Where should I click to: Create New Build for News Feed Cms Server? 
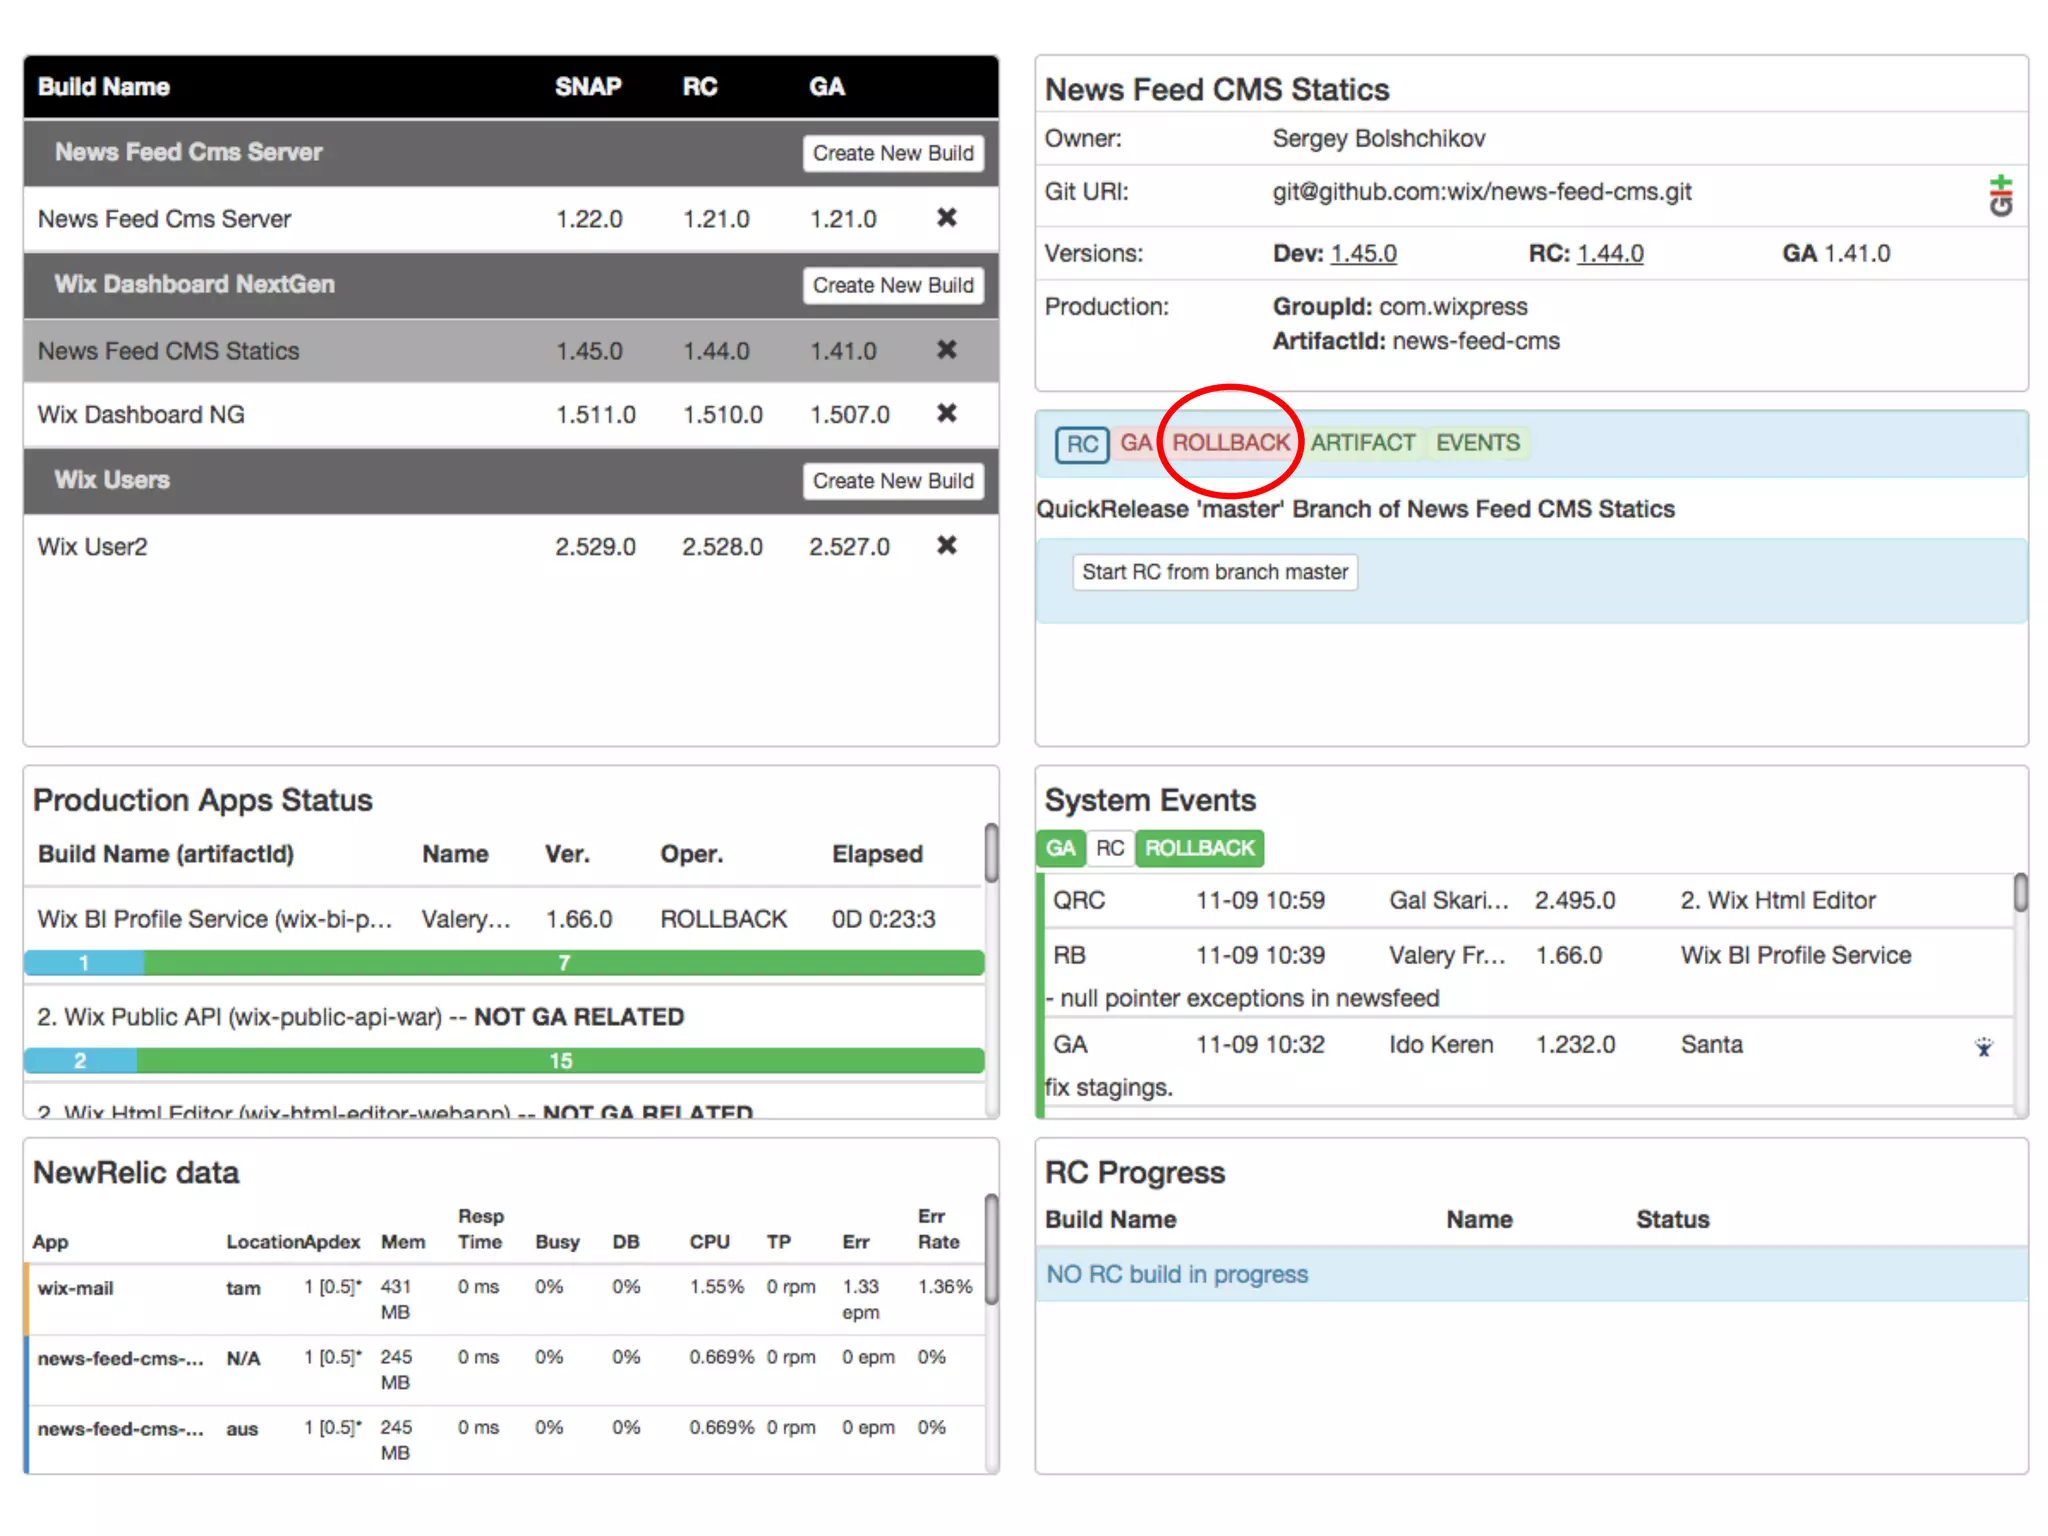click(x=892, y=153)
